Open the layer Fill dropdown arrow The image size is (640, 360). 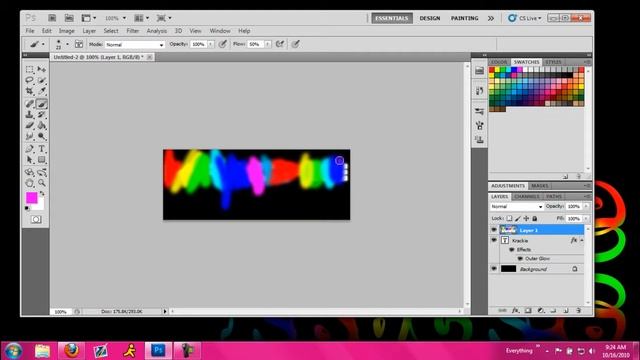(587, 219)
